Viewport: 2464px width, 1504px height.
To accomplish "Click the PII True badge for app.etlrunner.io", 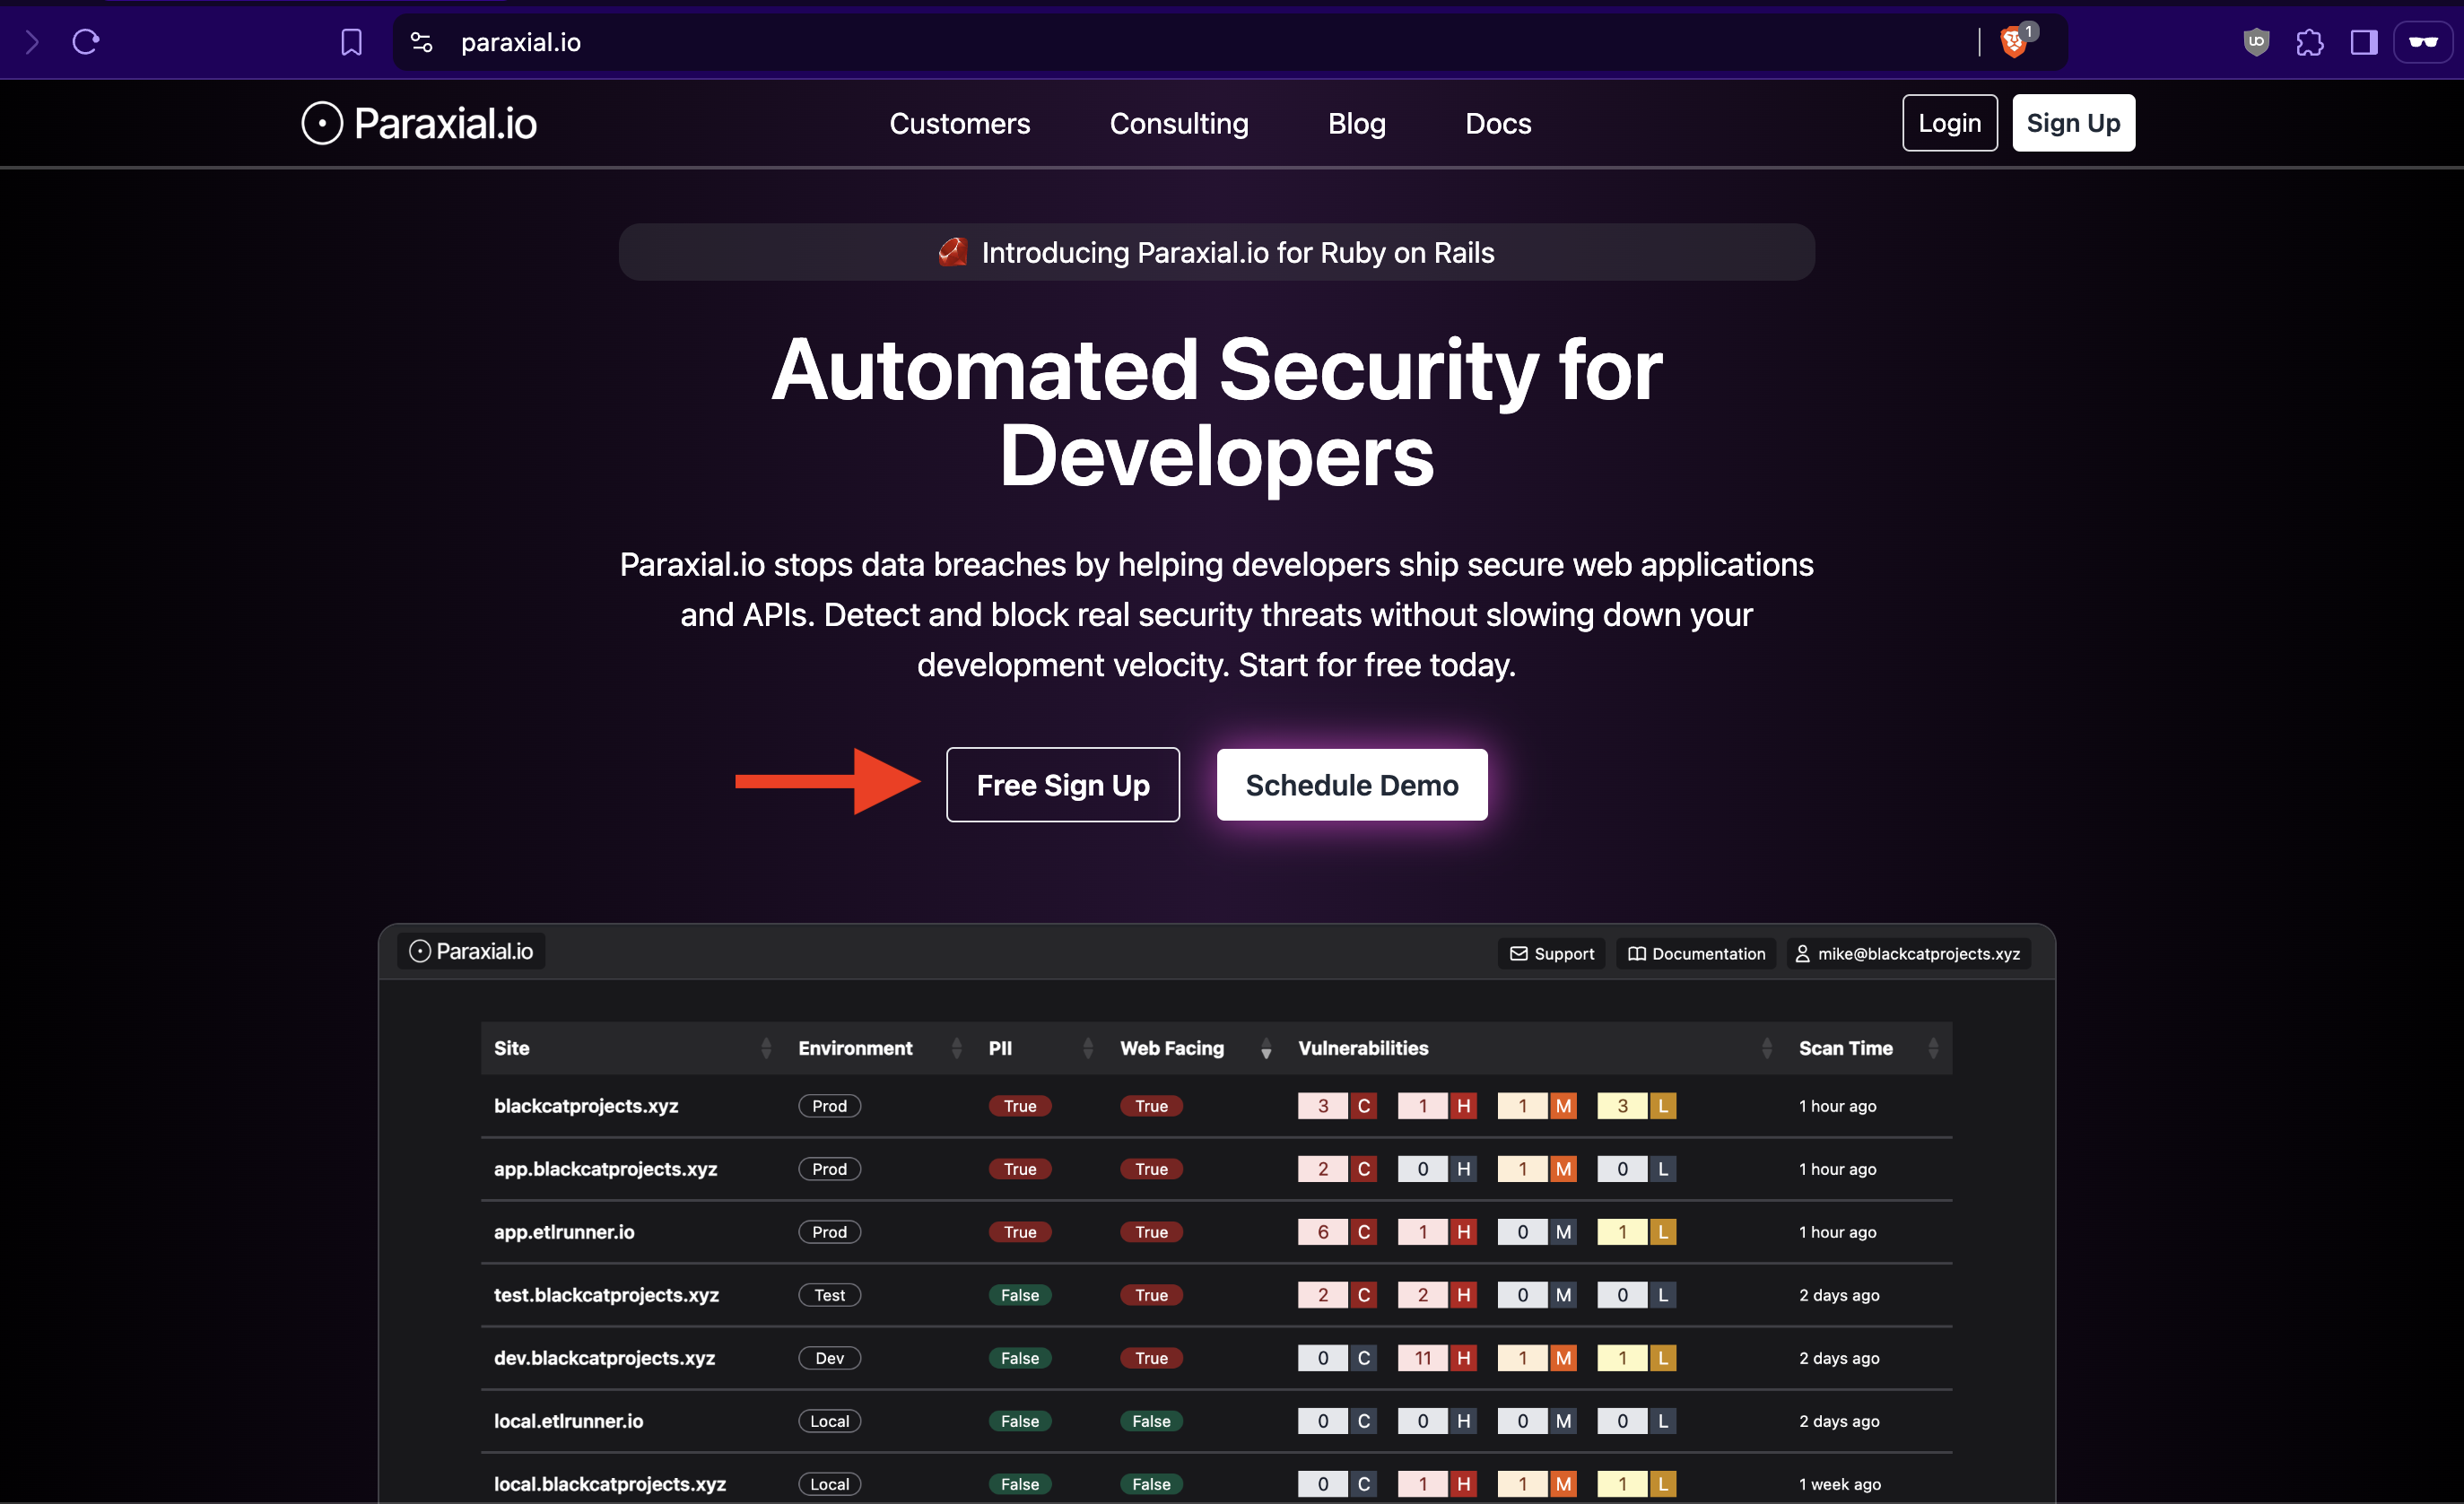I will pos(1019,1232).
